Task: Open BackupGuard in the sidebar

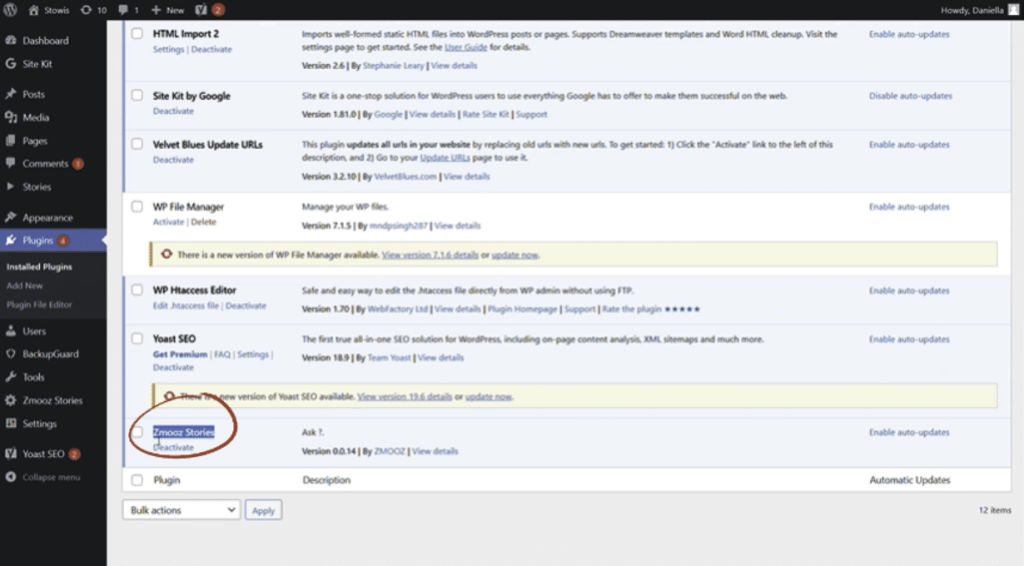Action: coord(50,354)
